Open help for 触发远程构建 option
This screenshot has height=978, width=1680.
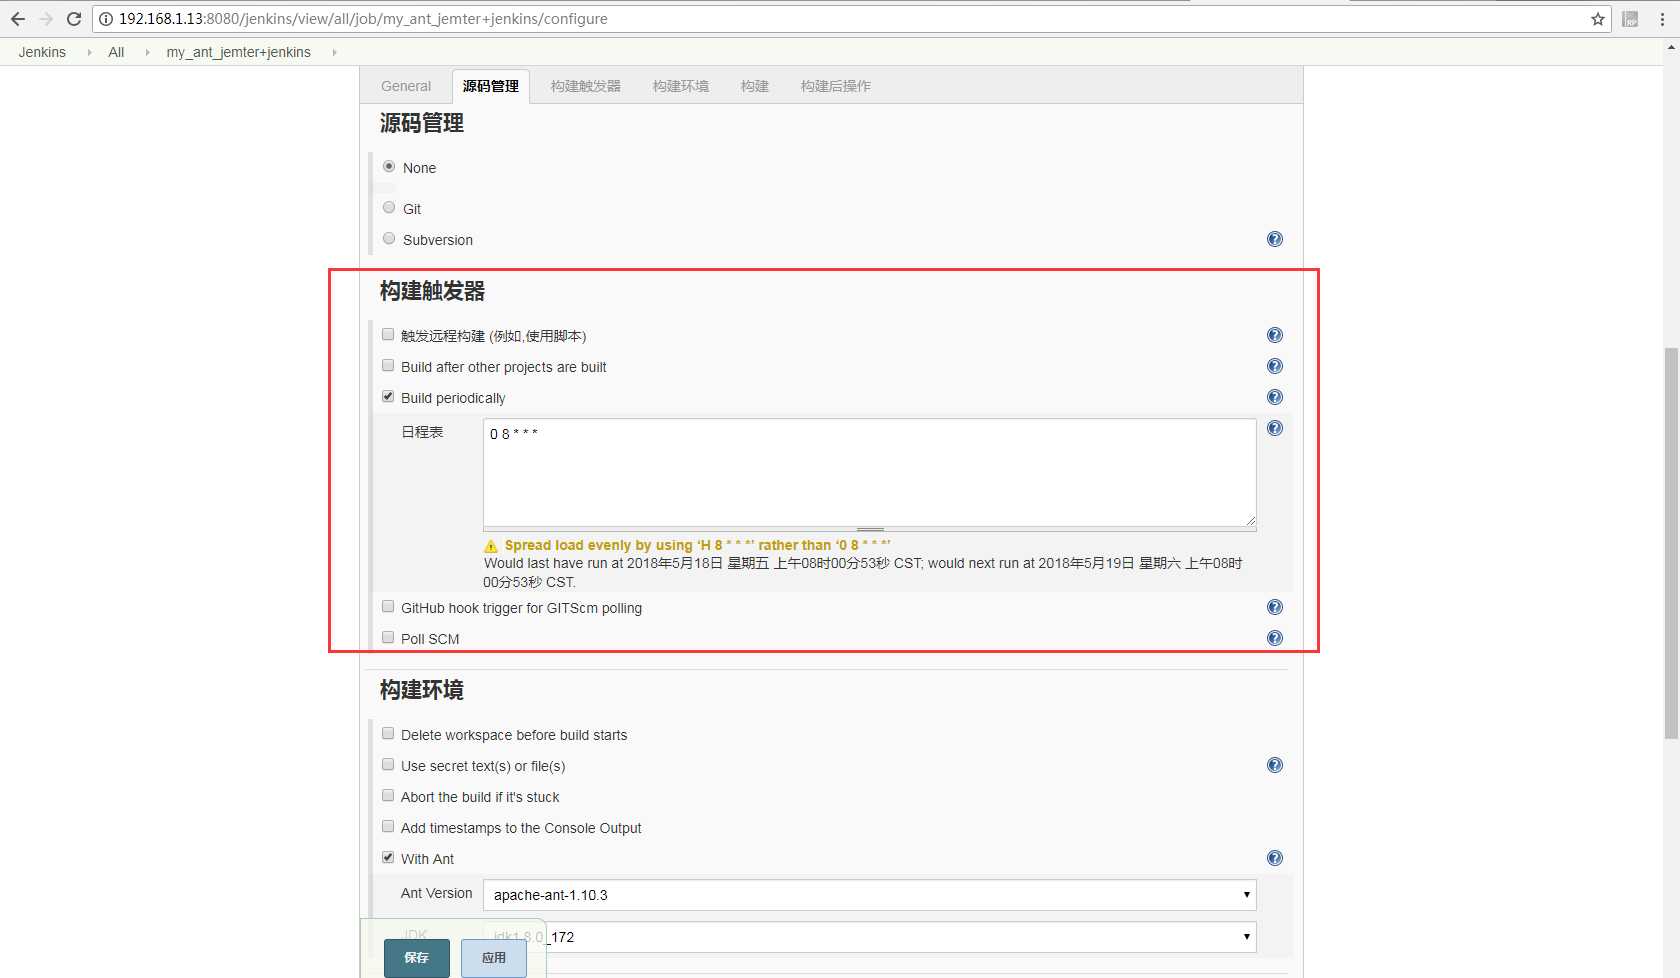tap(1274, 335)
